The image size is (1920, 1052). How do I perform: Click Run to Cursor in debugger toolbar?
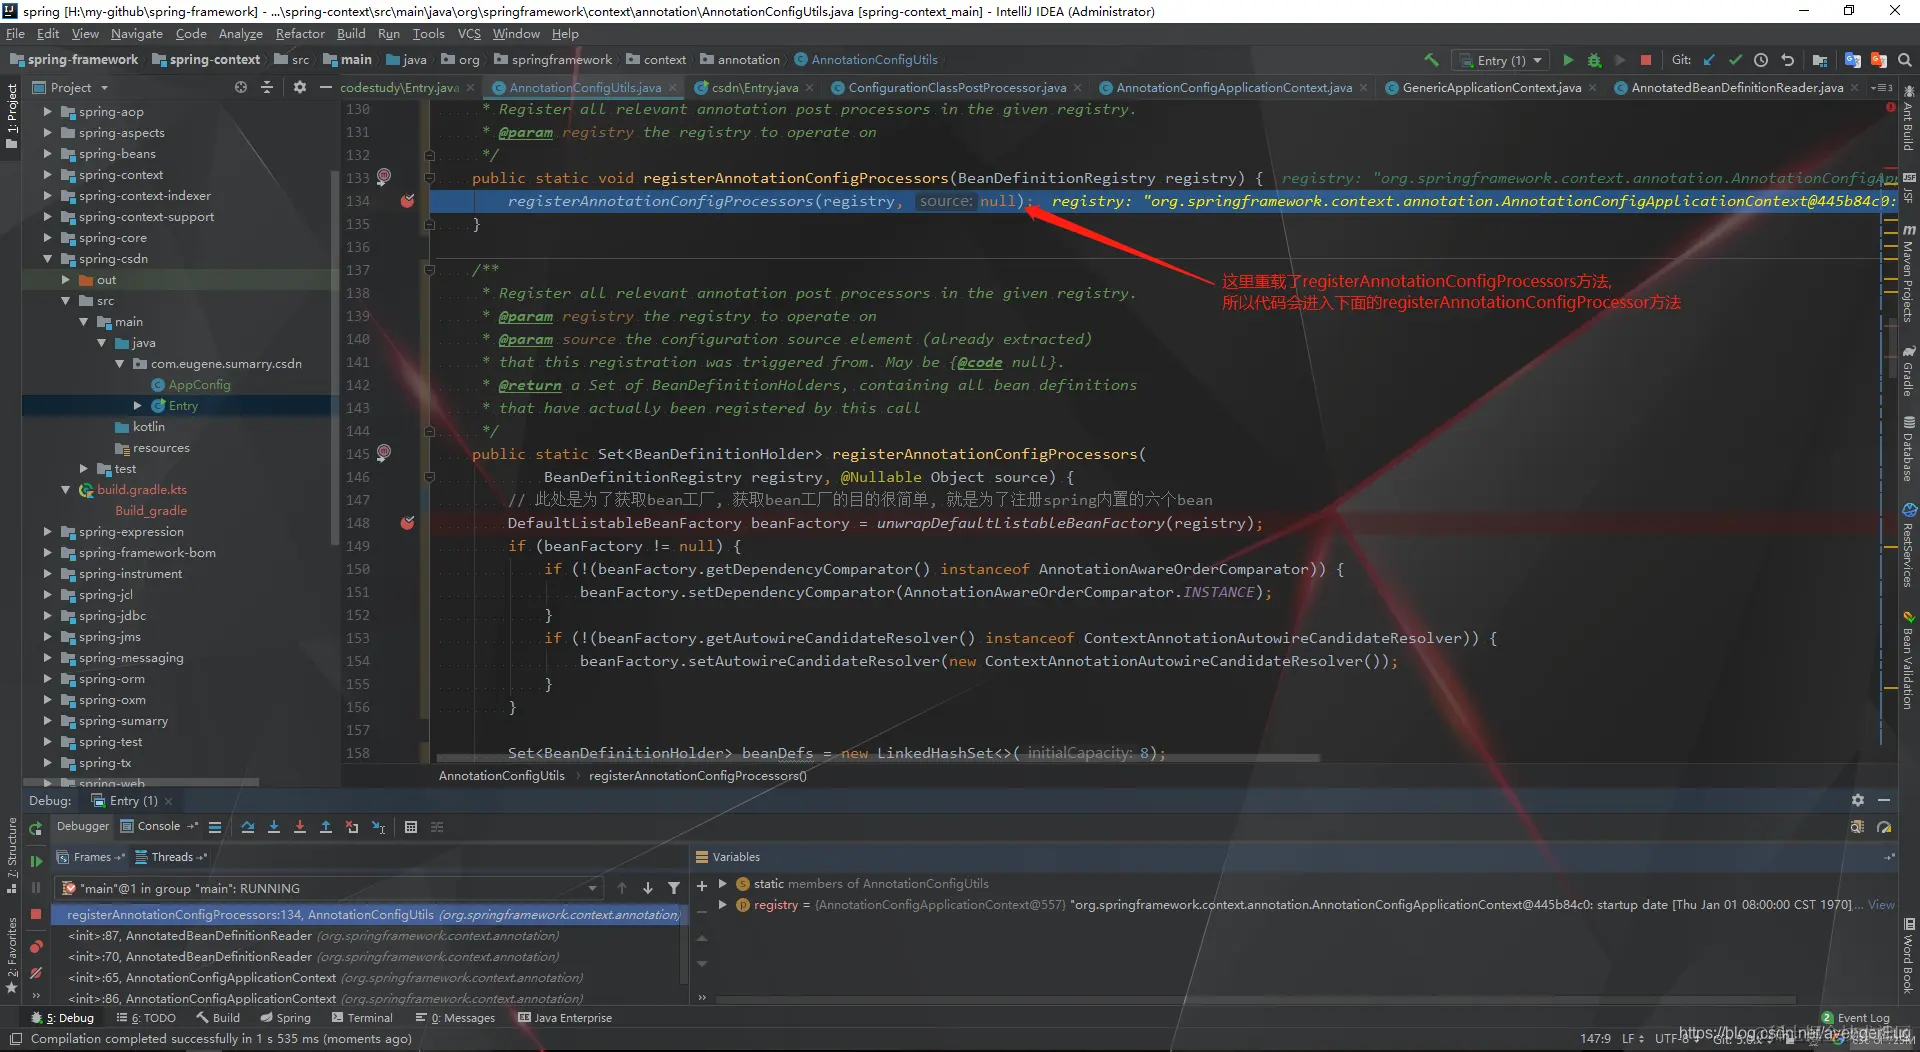pos(378,827)
